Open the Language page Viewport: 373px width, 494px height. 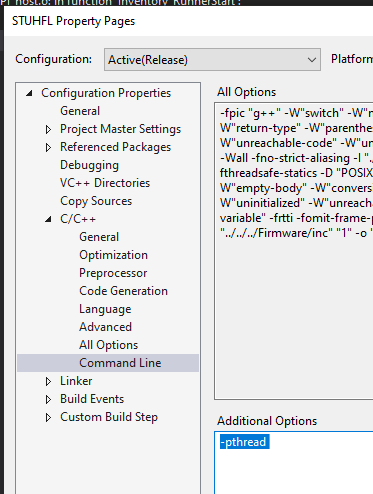tap(105, 309)
